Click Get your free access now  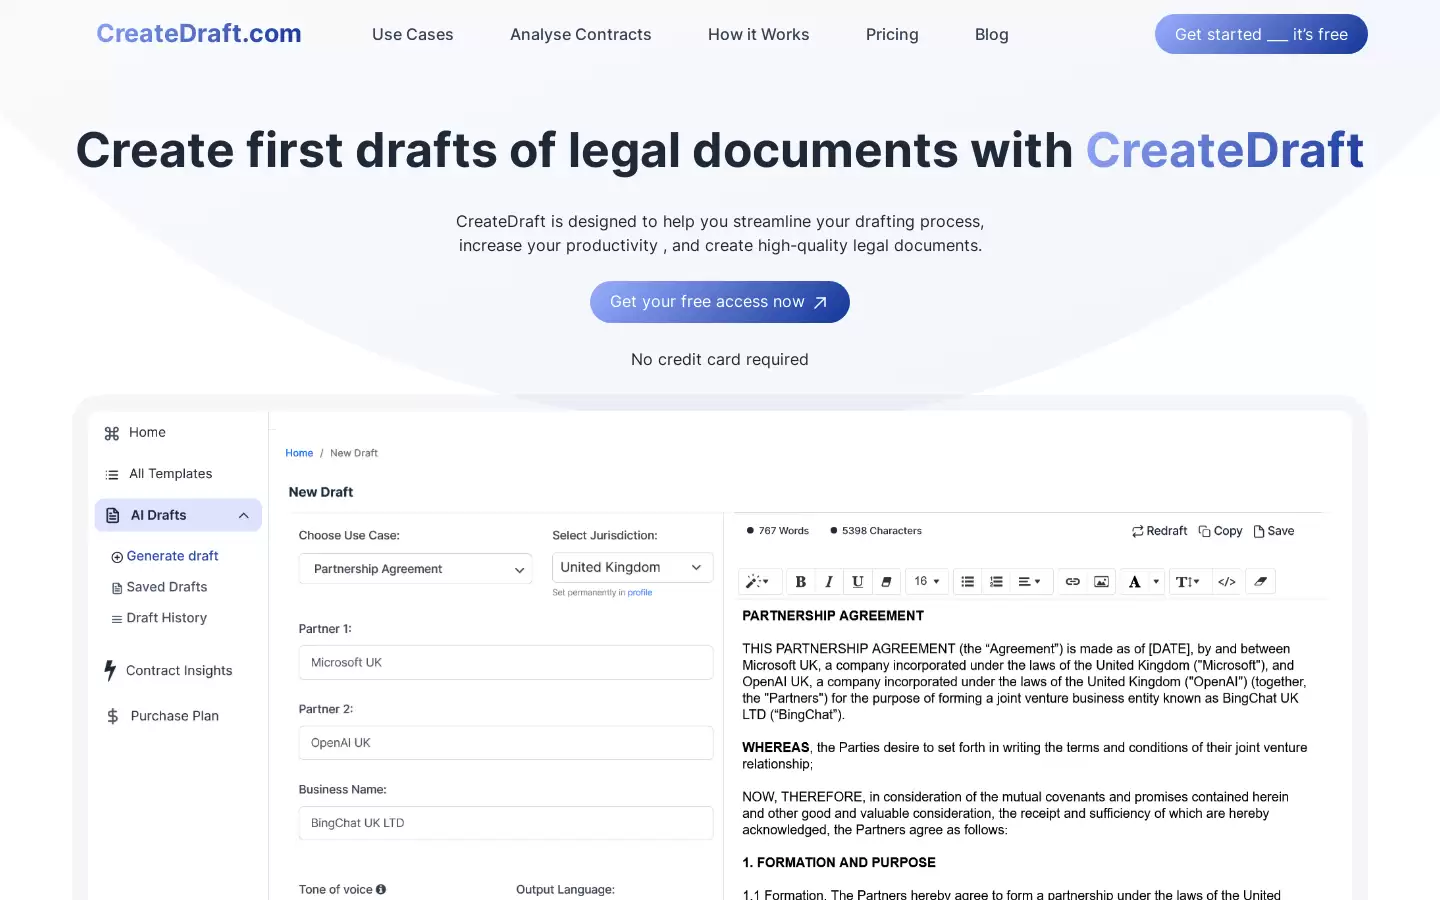[x=720, y=302]
